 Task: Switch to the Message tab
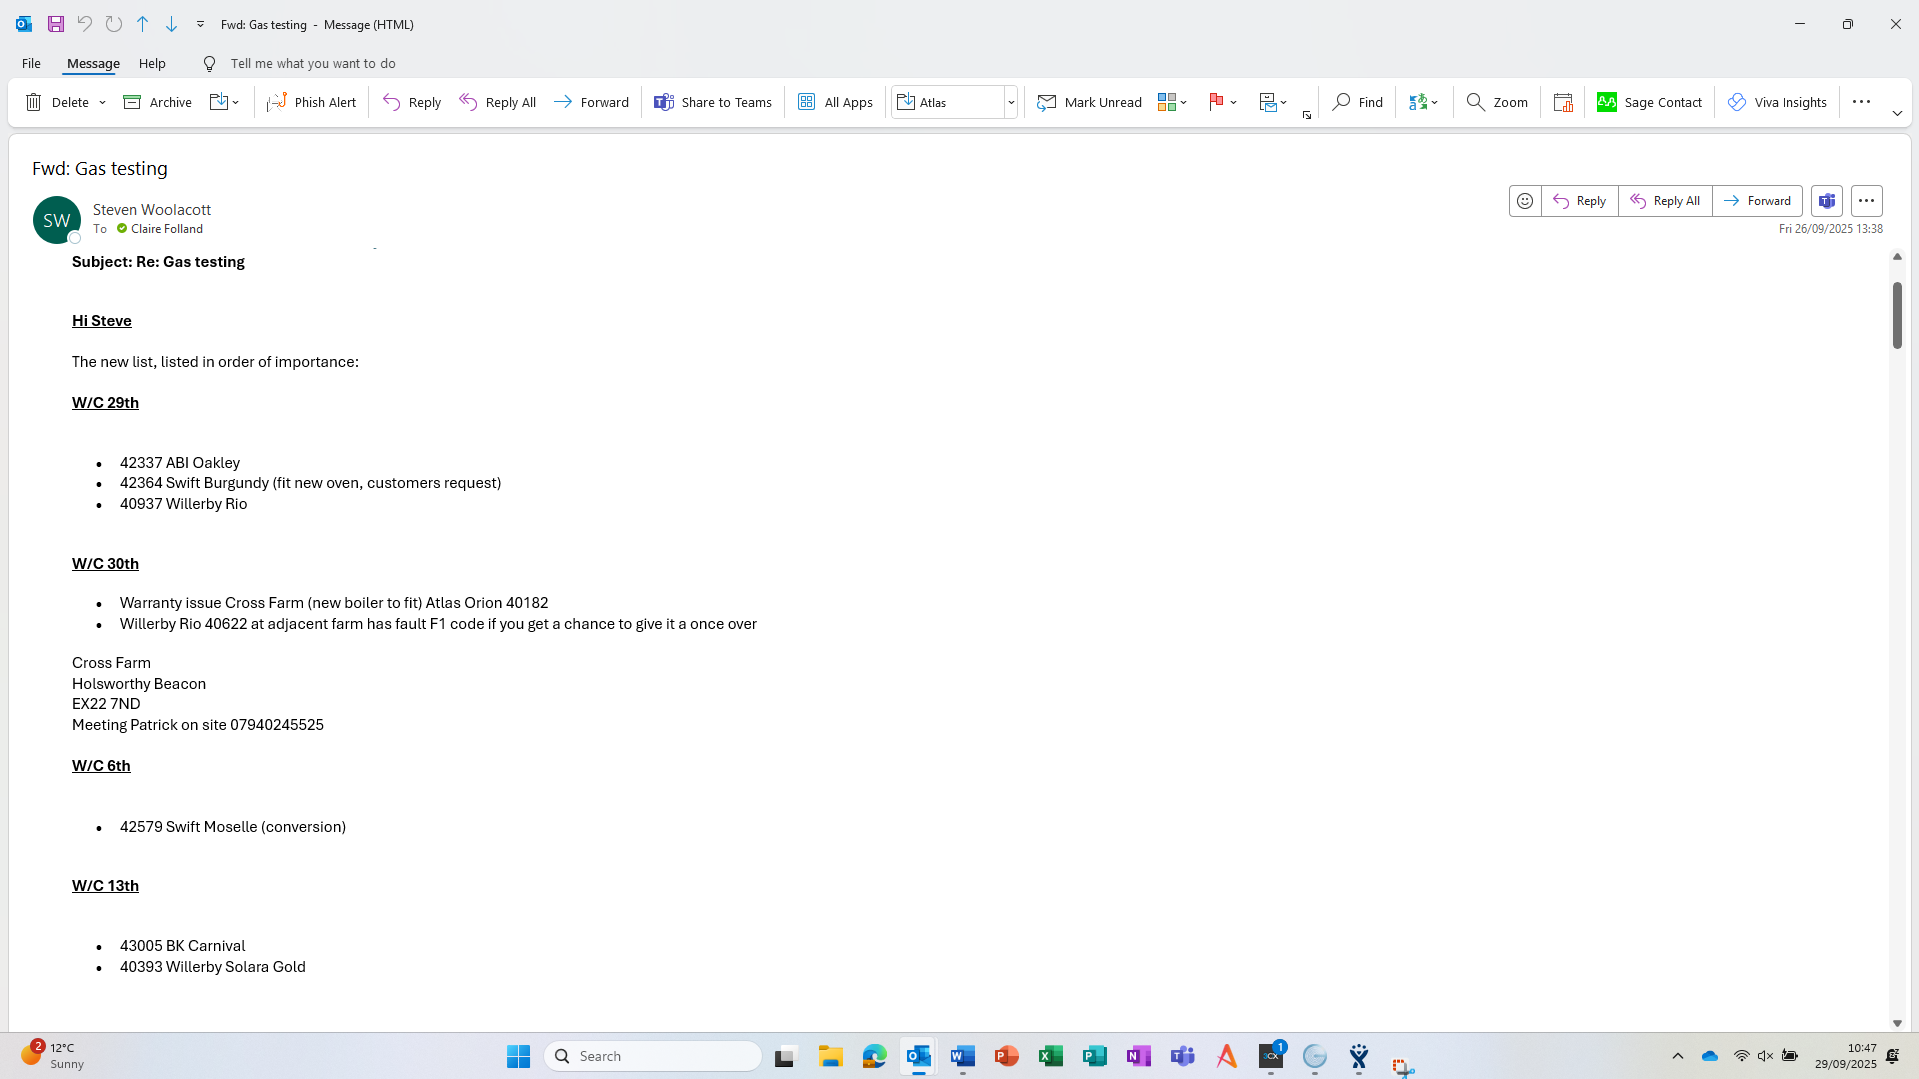pos(93,63)
